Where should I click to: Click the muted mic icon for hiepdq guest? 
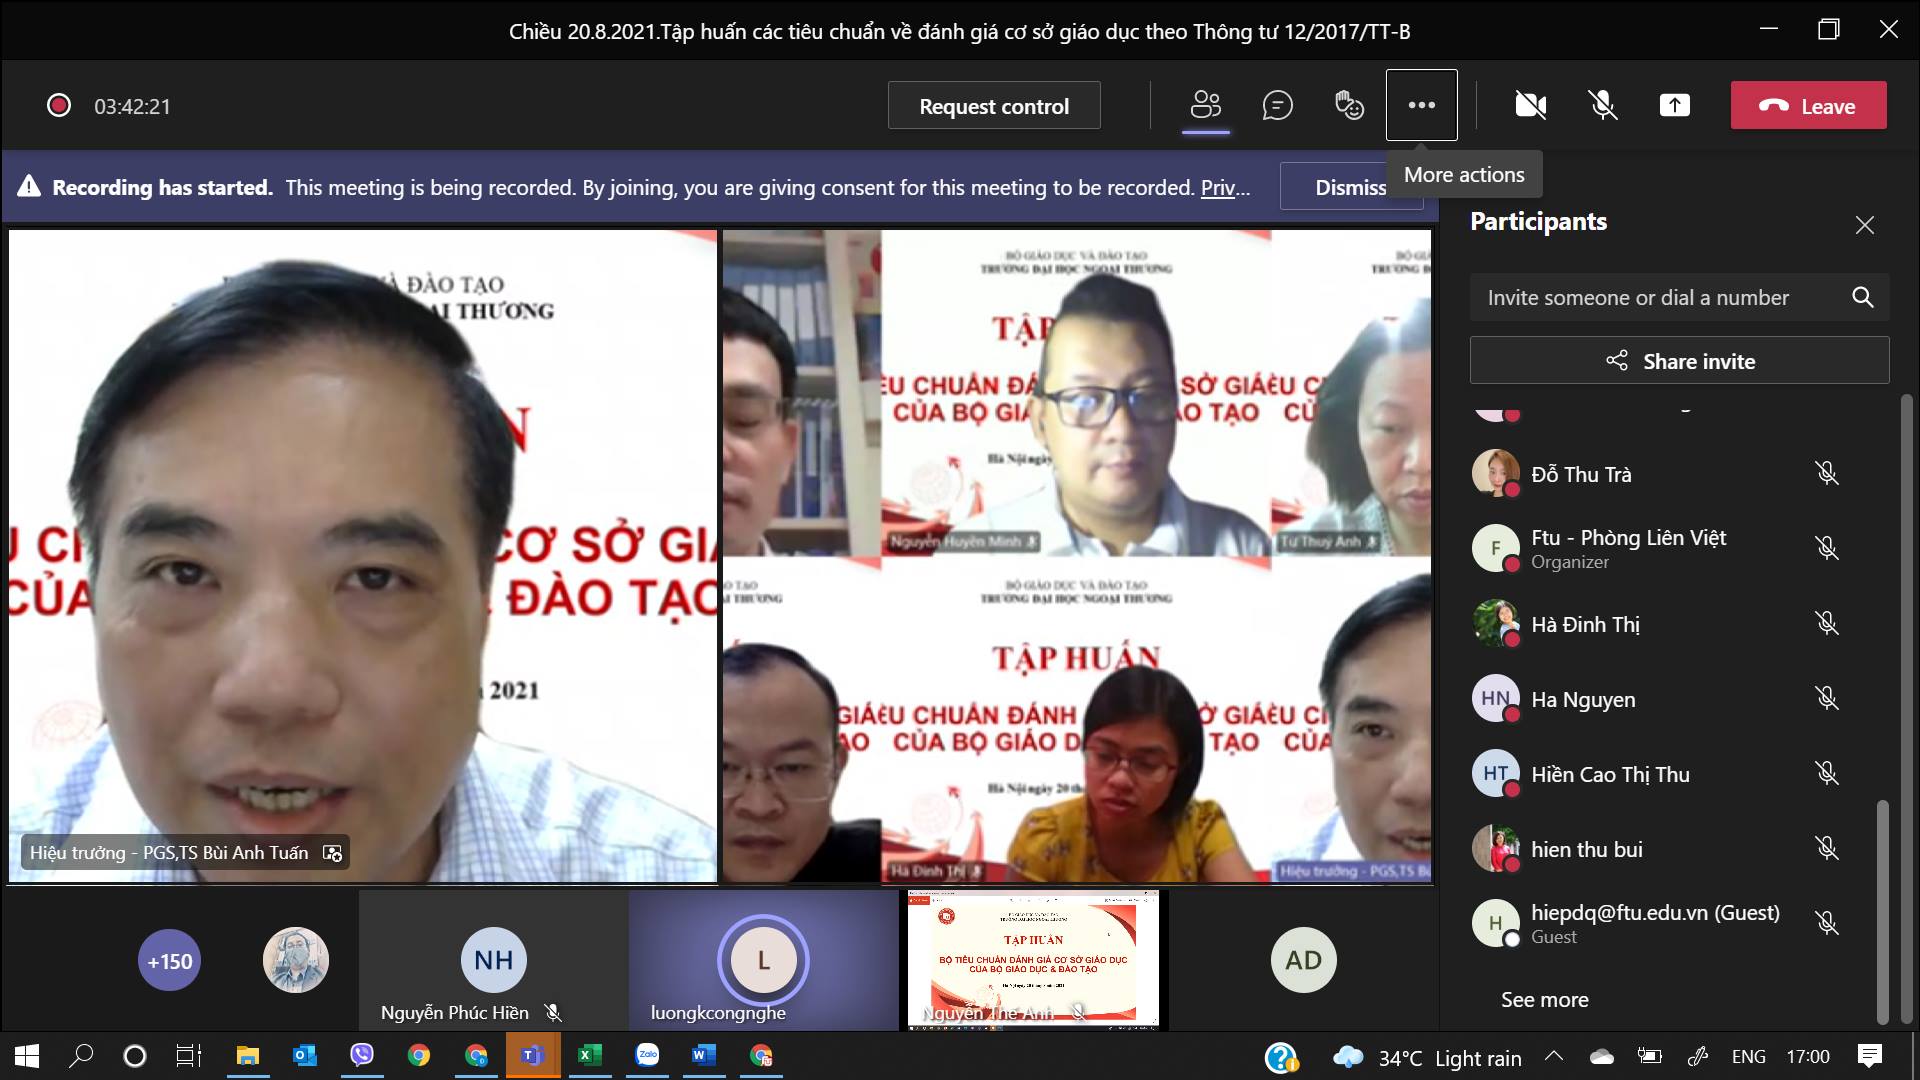coord(1826,923)
